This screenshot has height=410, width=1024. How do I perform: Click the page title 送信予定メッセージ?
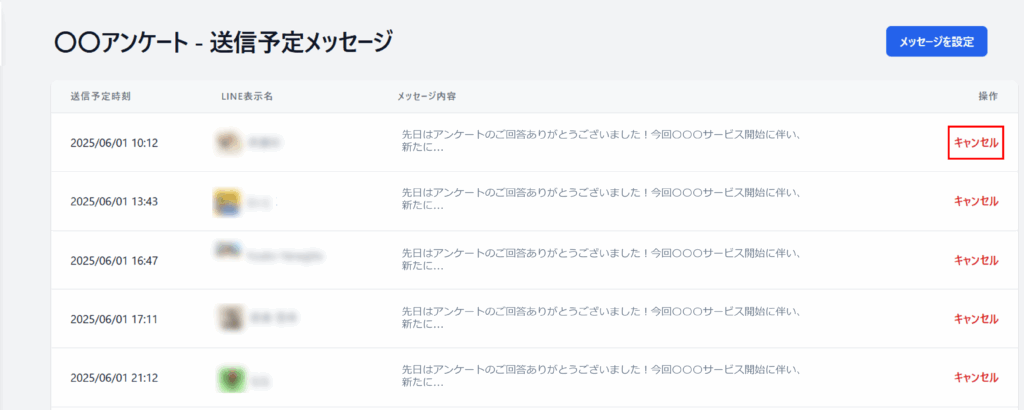tap(302, 43)
